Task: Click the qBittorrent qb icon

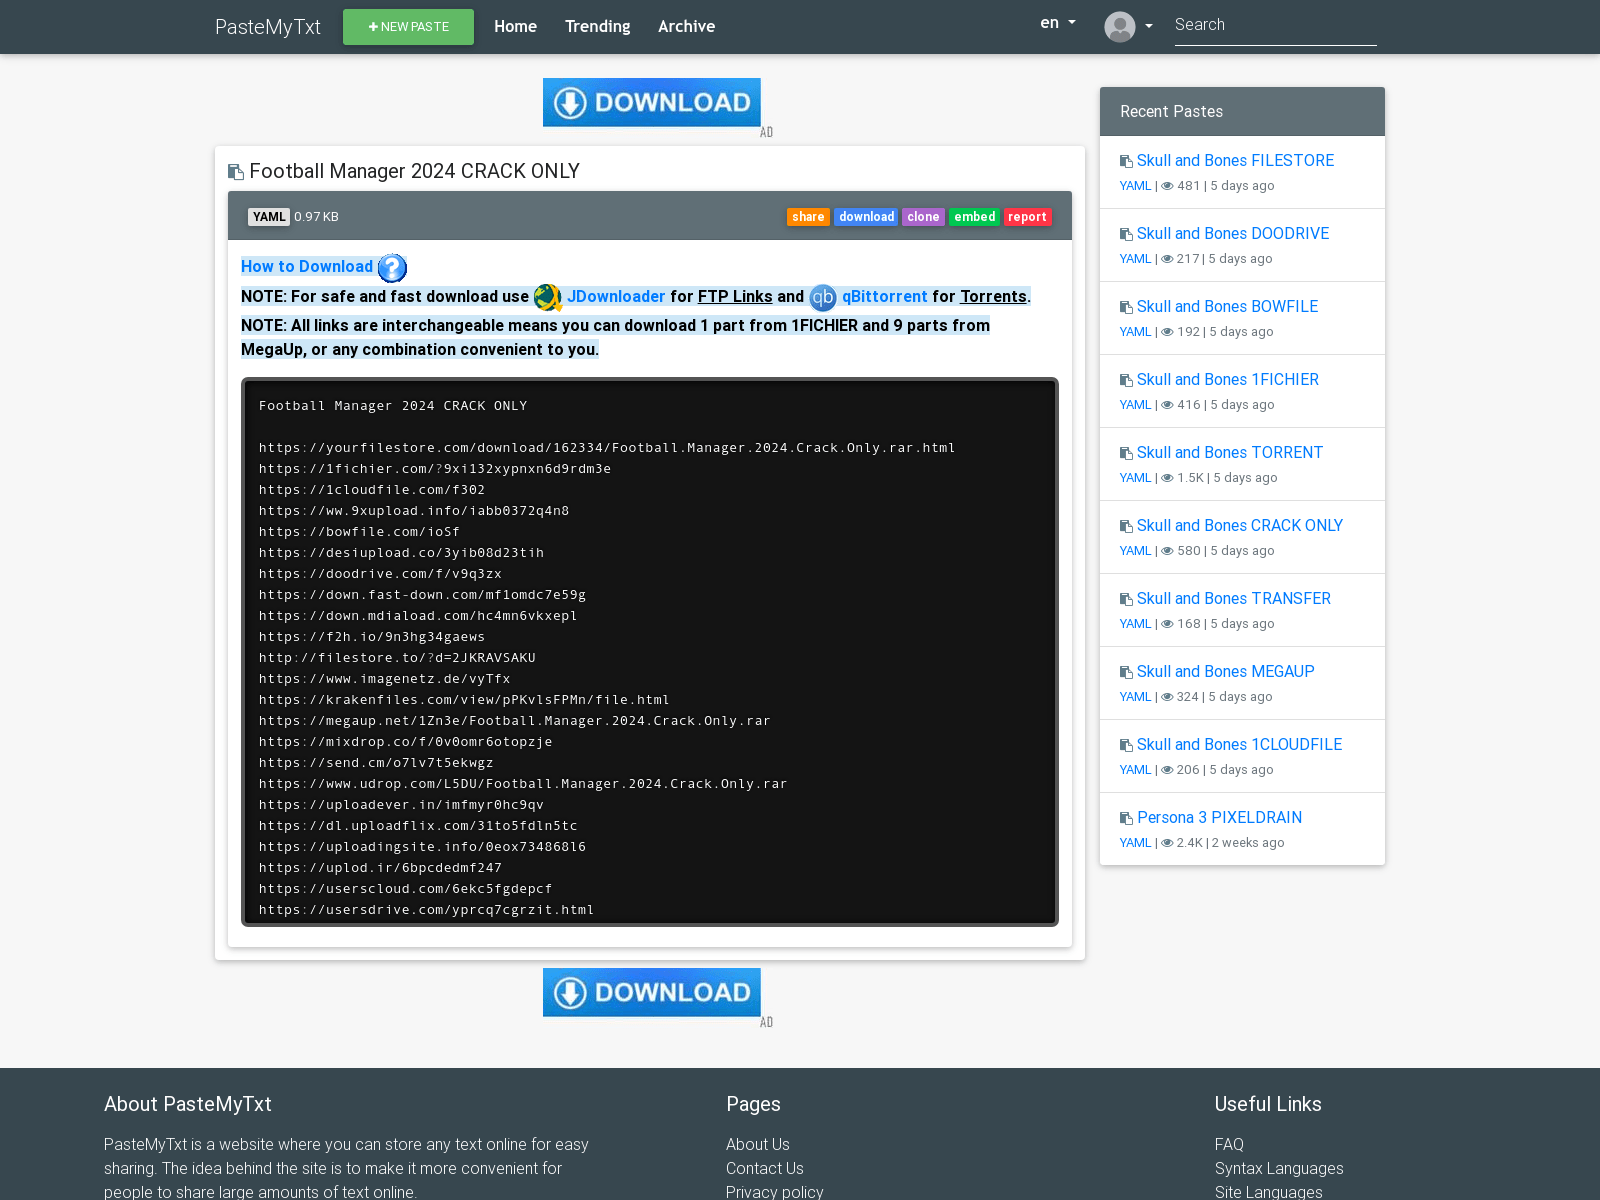Action: click(823, 297)
